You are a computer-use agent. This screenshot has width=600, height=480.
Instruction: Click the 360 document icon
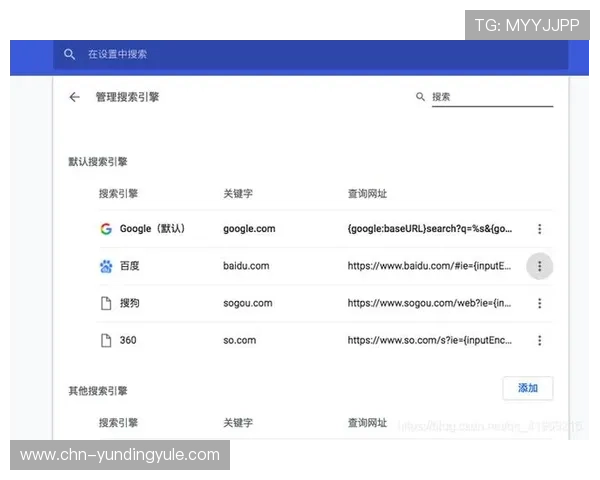coord(106,340)
